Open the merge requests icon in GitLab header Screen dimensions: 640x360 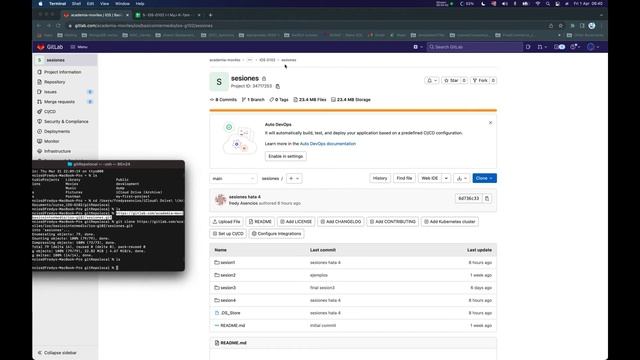pyautogui.click(x=542, y=47)
